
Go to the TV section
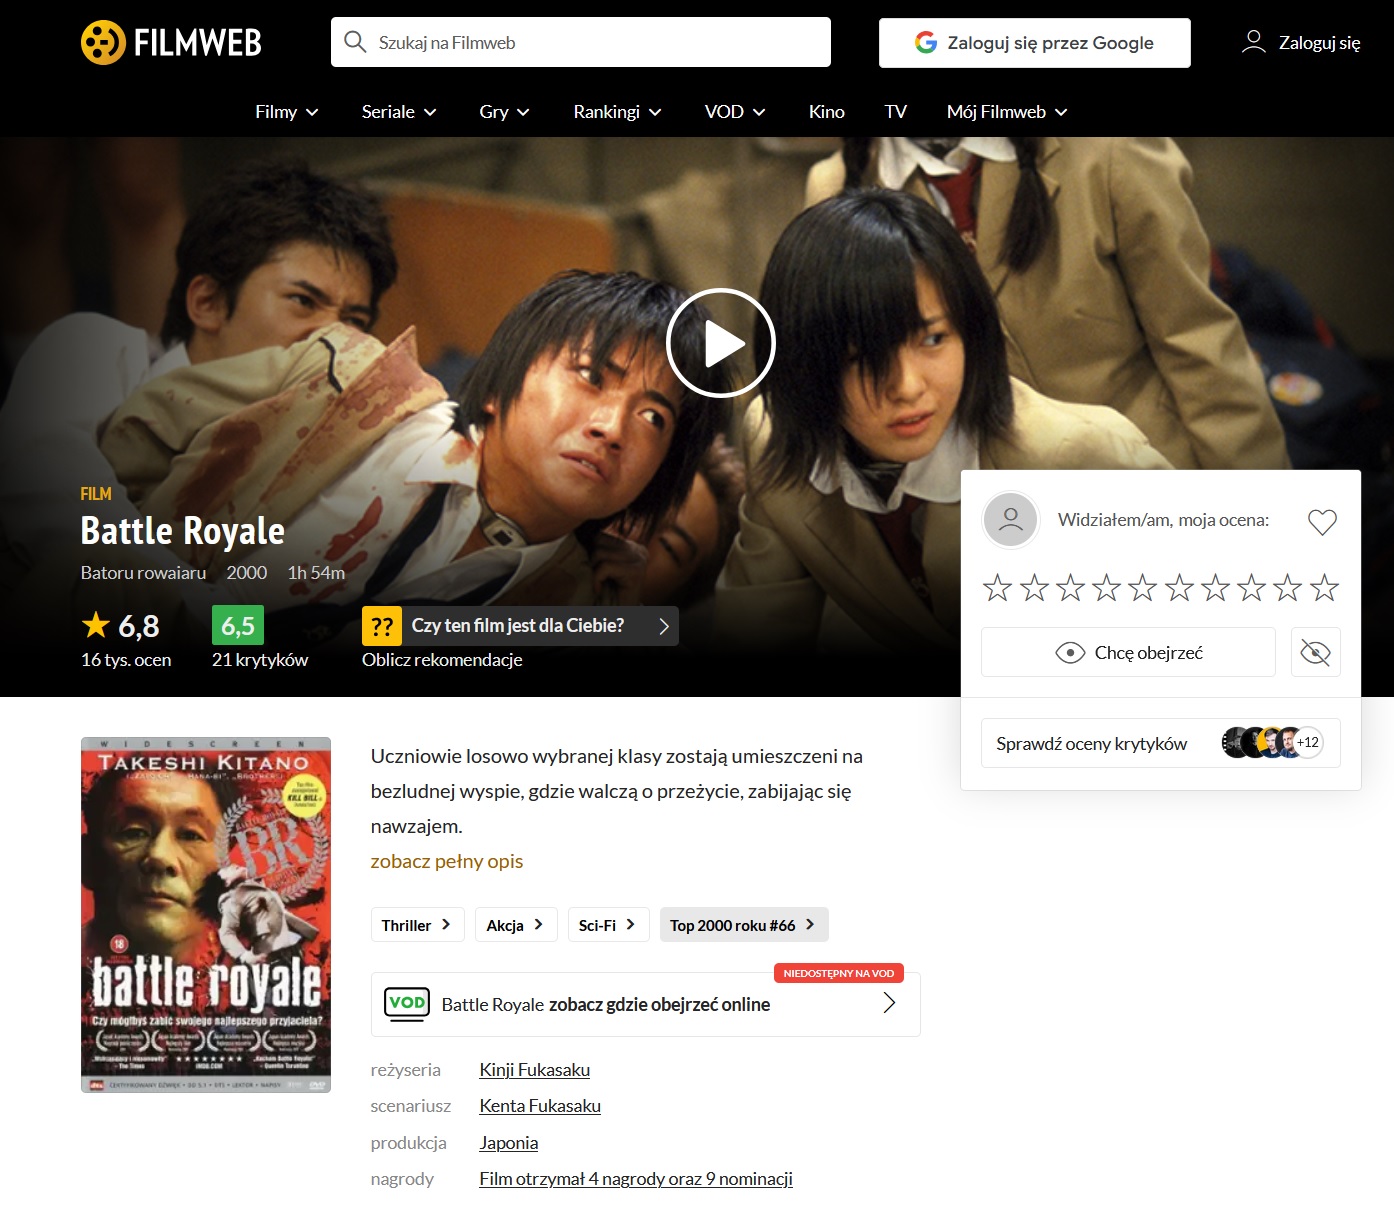click(x=895, y=112)
